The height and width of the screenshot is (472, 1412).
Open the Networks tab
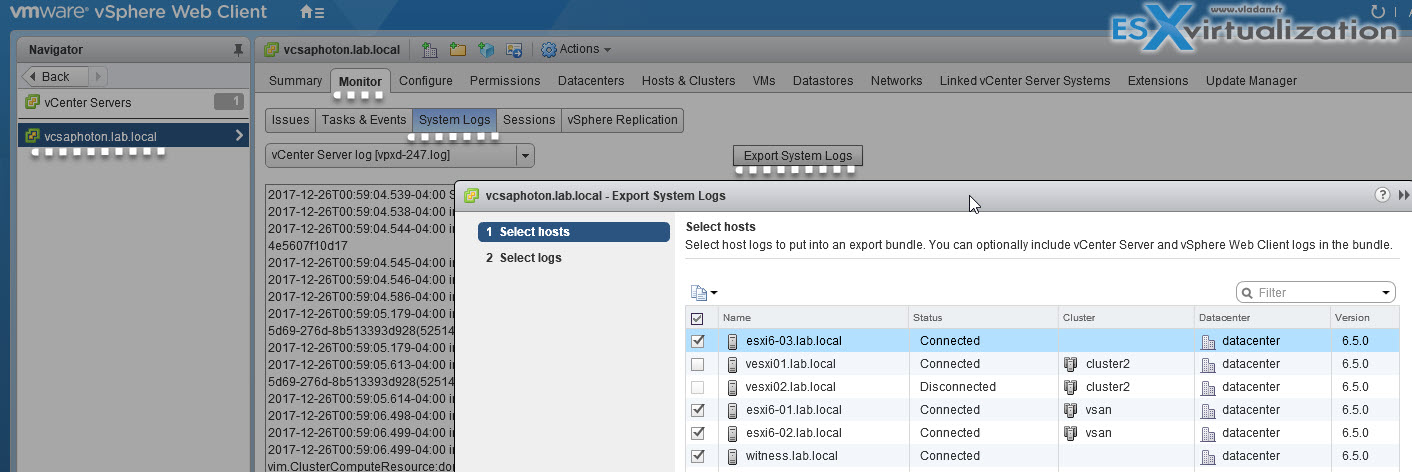point(896,81)
